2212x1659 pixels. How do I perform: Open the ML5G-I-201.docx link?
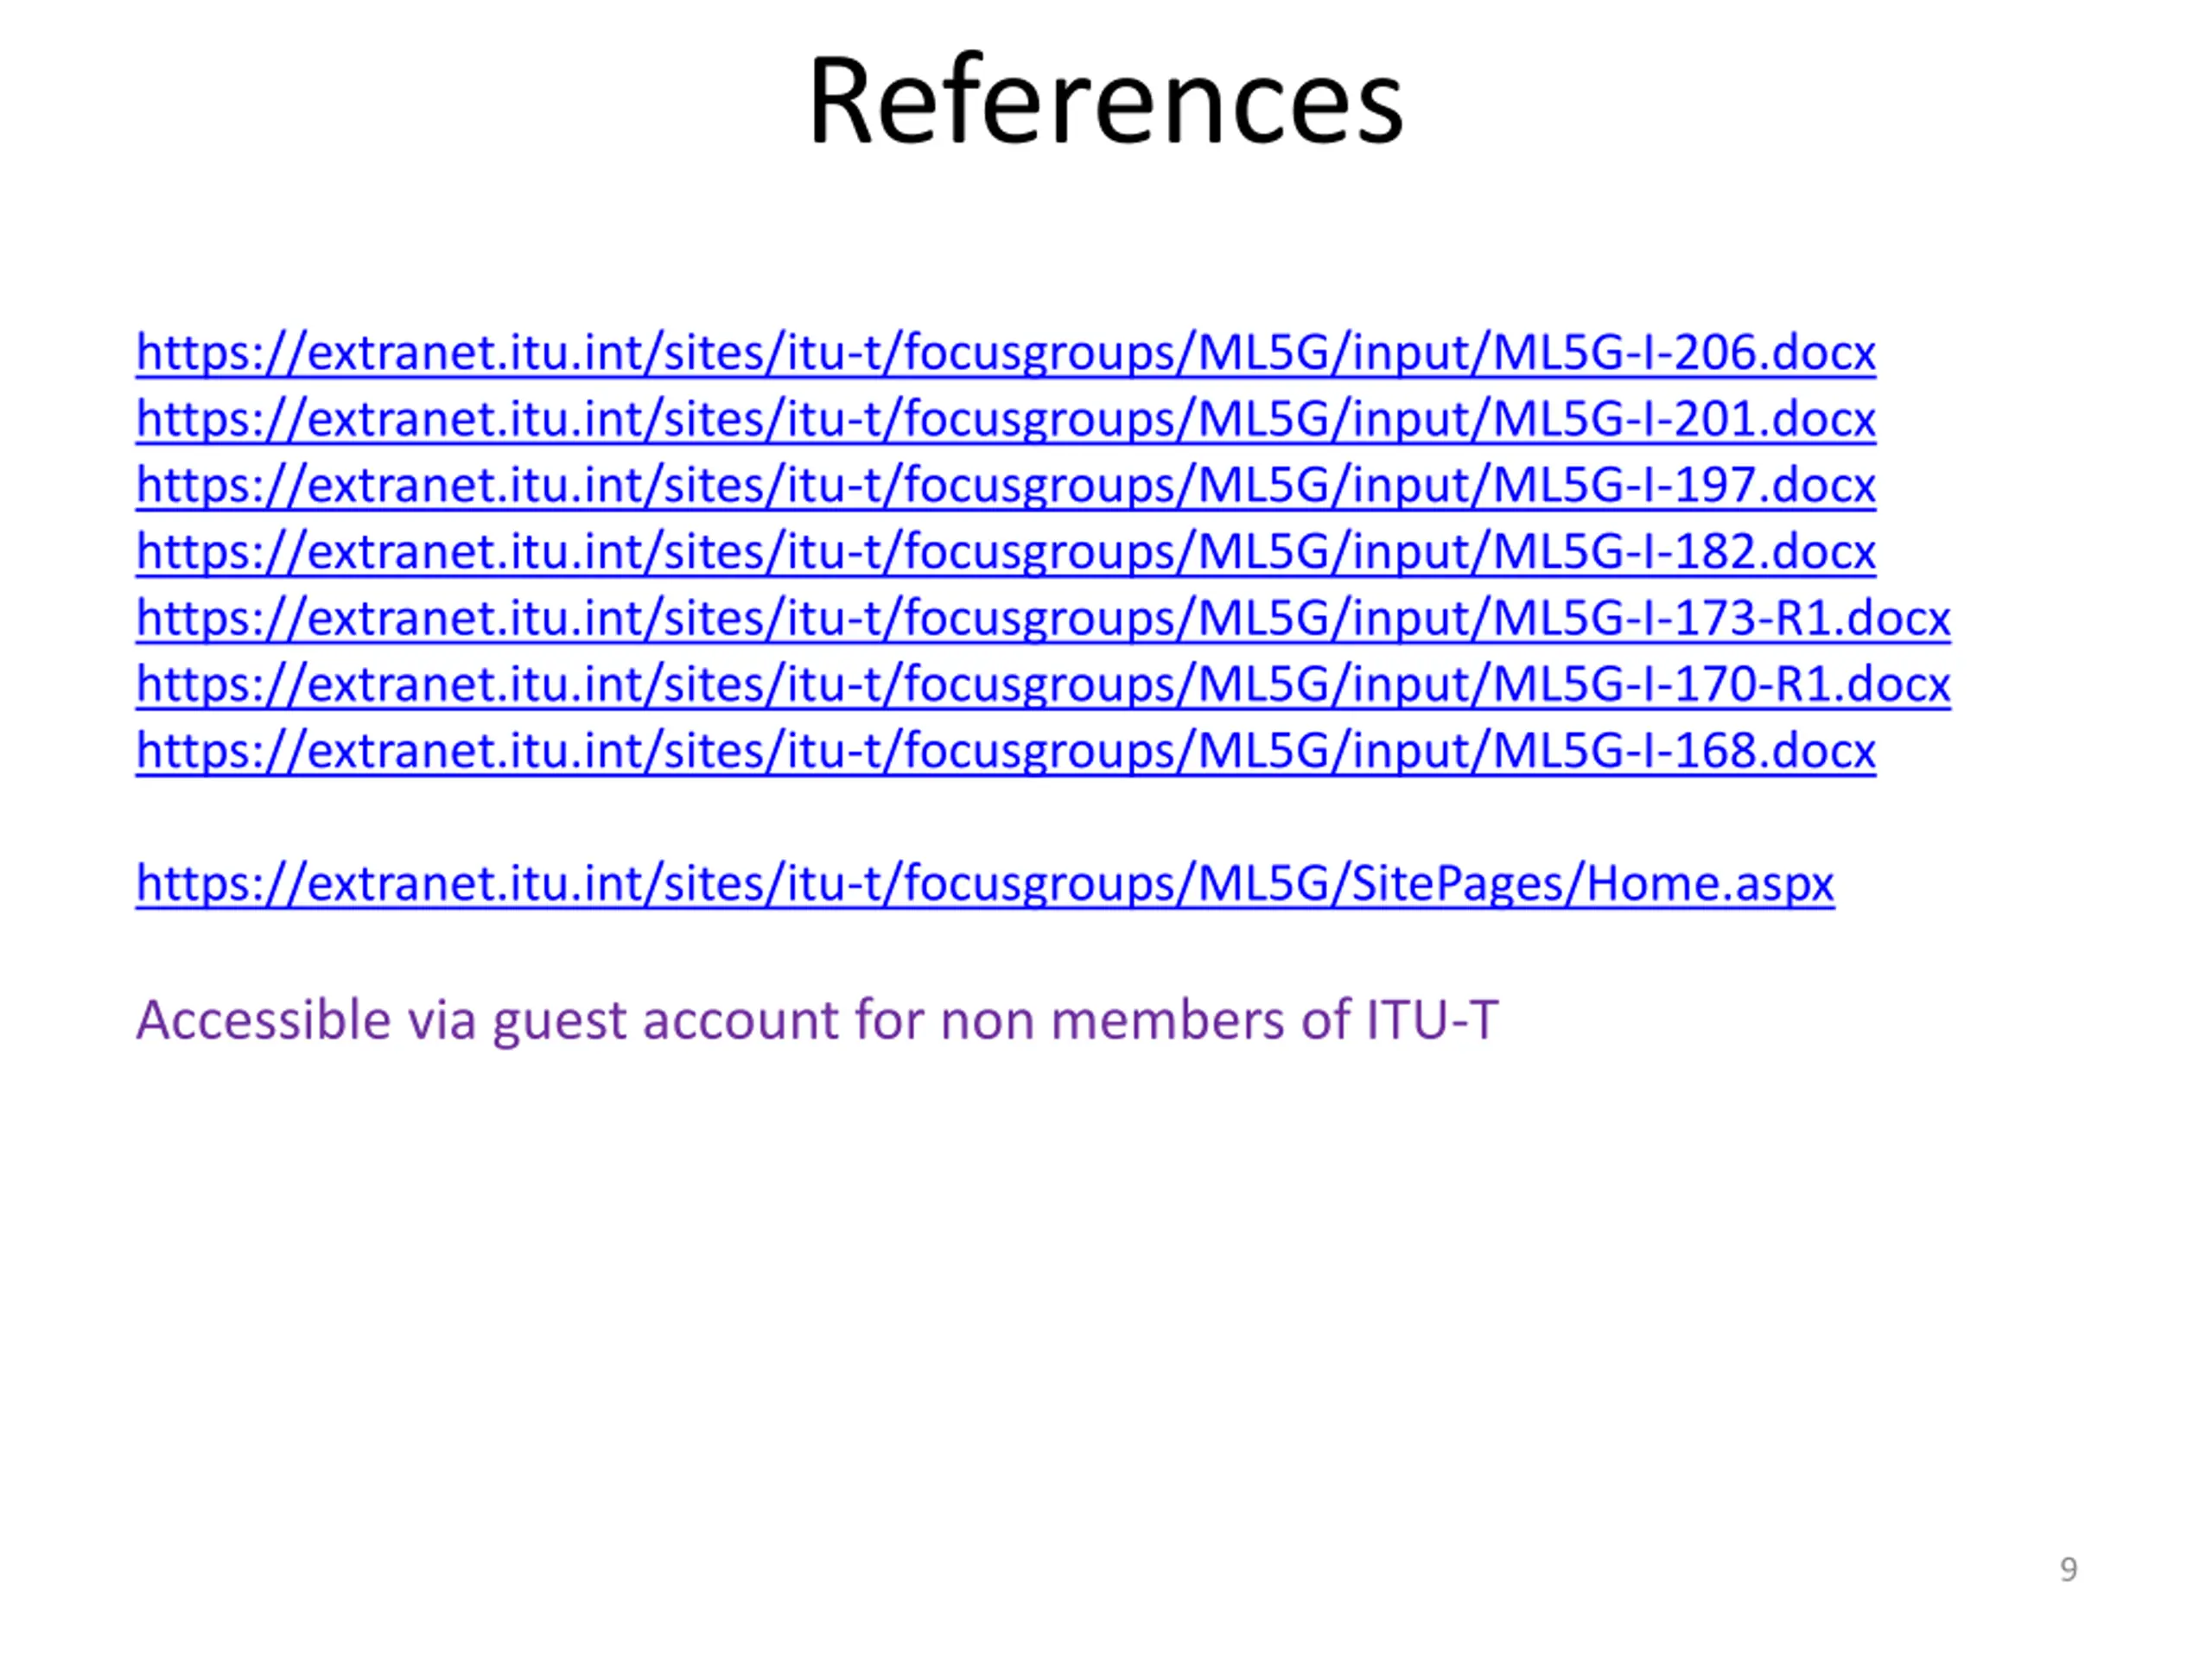pos(1006,419)
